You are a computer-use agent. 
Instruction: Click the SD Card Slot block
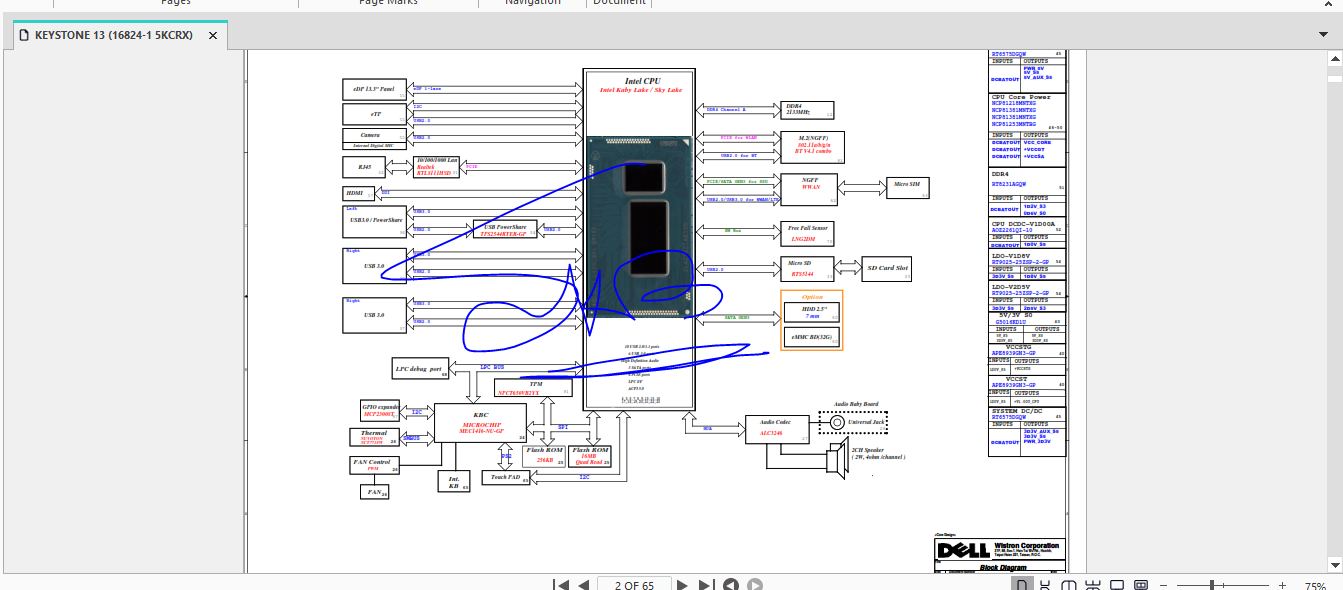886,268
